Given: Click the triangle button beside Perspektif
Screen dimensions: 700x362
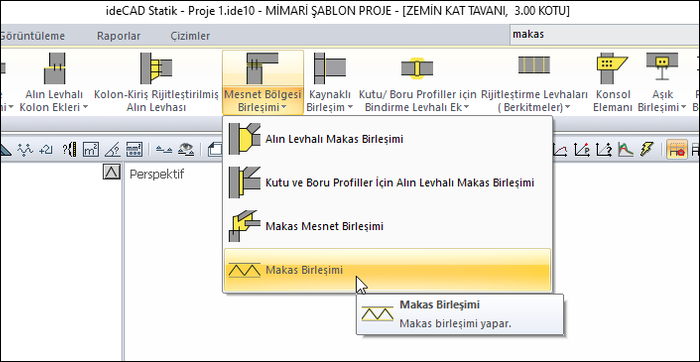Looking at the screenshot, I should [x=112, y=172].
